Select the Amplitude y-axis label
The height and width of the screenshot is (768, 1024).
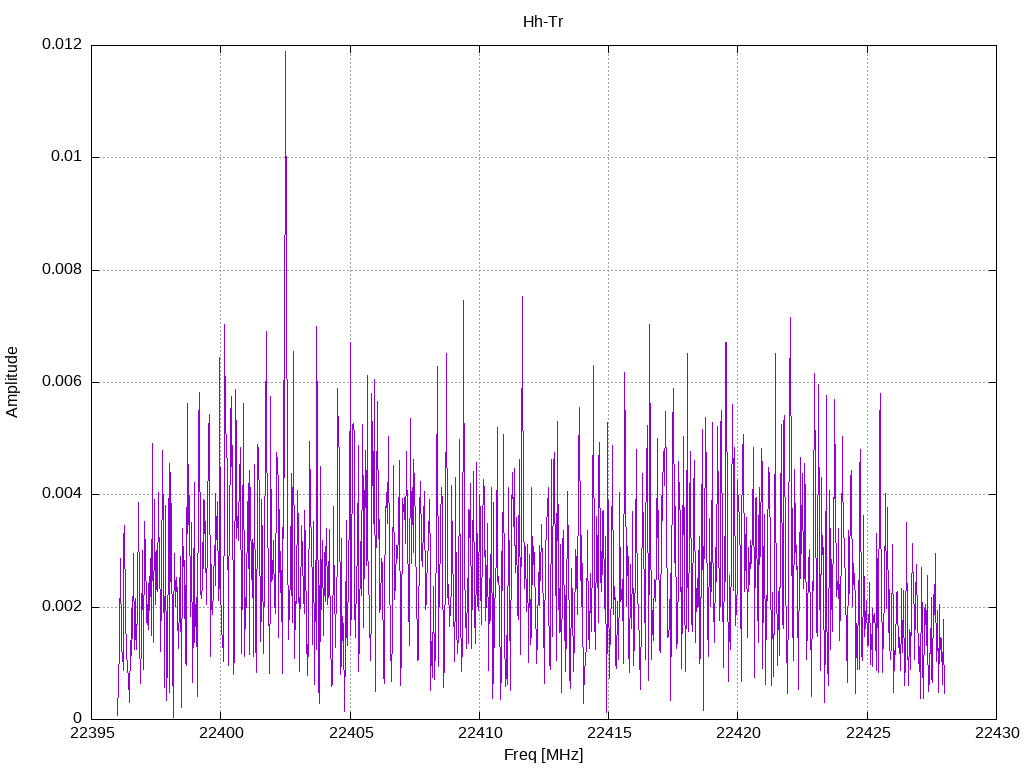[x=12, y=382]
